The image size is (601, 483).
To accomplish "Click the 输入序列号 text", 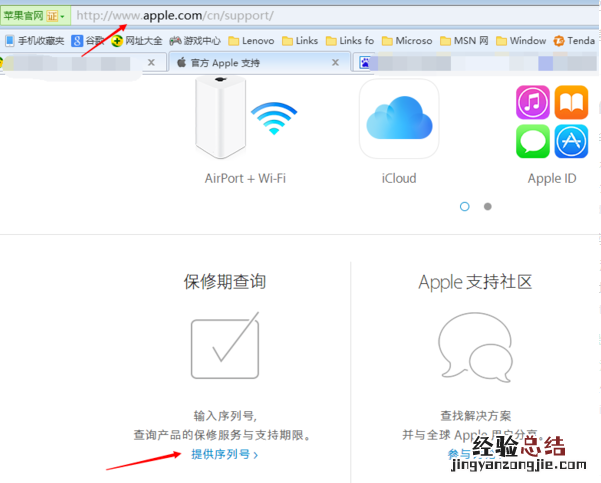I will 225,416.
